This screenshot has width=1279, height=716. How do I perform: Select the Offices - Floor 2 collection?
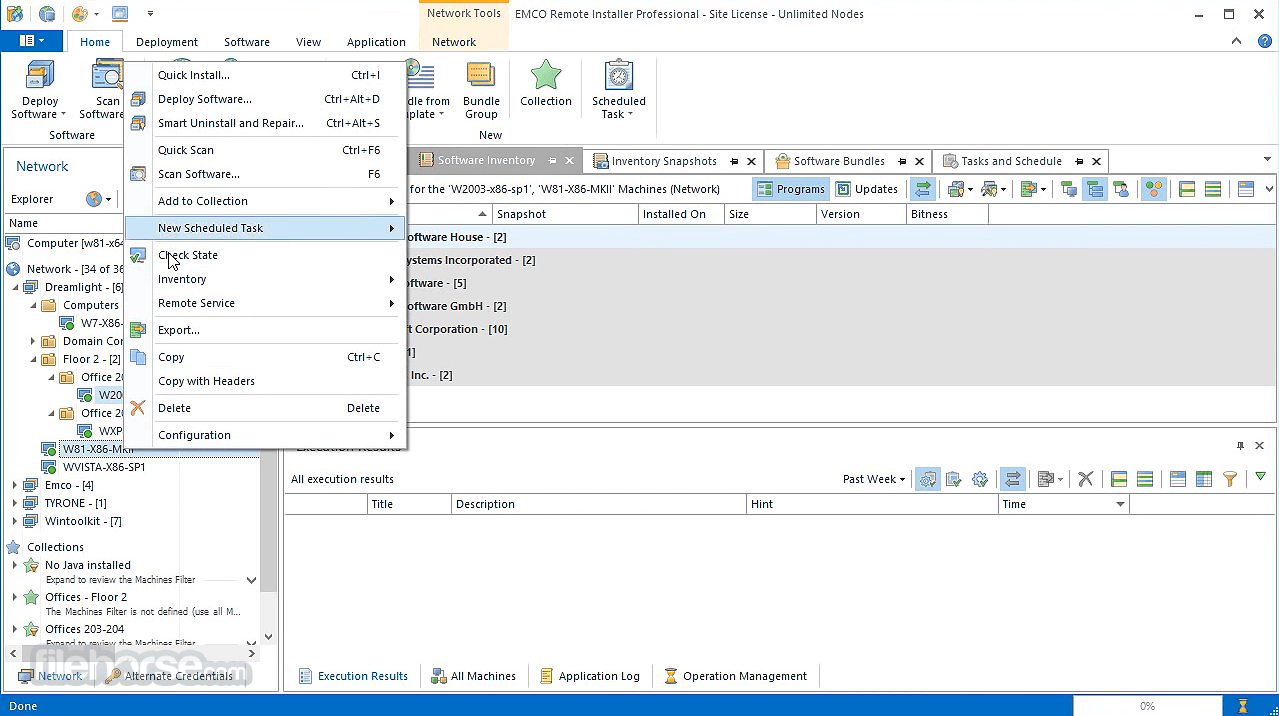[x=86, y=597]
